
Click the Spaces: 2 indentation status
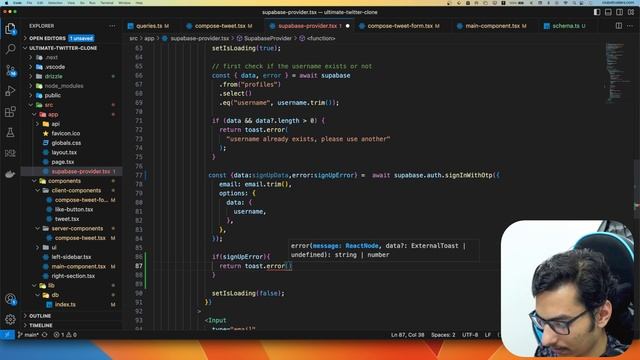[443, 335]
